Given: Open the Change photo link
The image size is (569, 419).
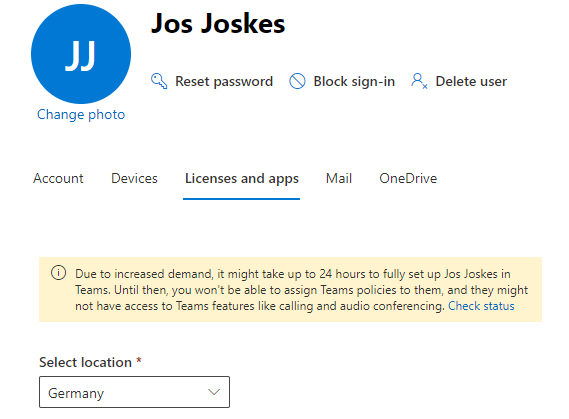Looking at the screenshot, I should click(81, 115).
